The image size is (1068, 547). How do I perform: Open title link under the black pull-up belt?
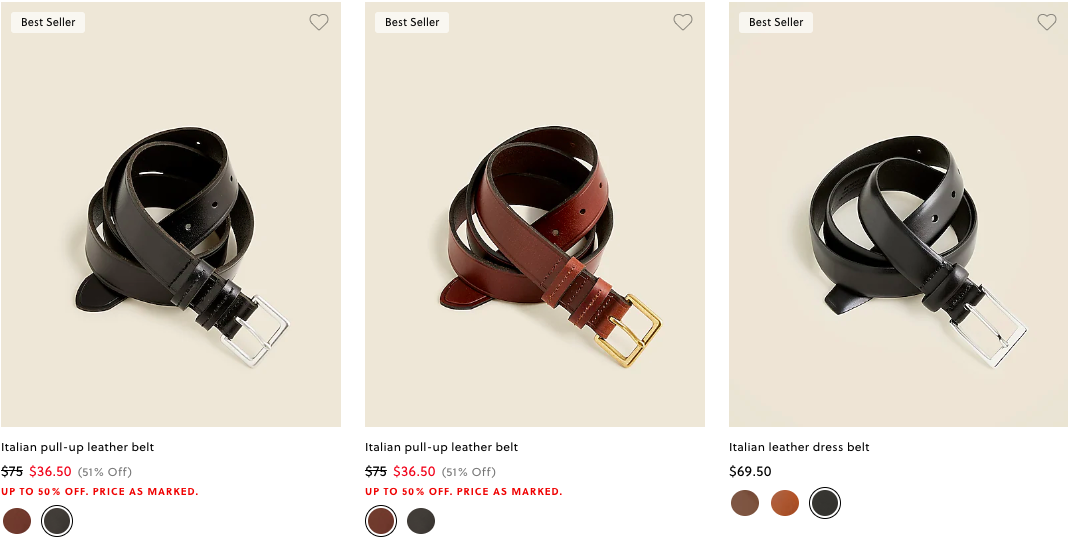pyautogui.click(x=78, y=447)
